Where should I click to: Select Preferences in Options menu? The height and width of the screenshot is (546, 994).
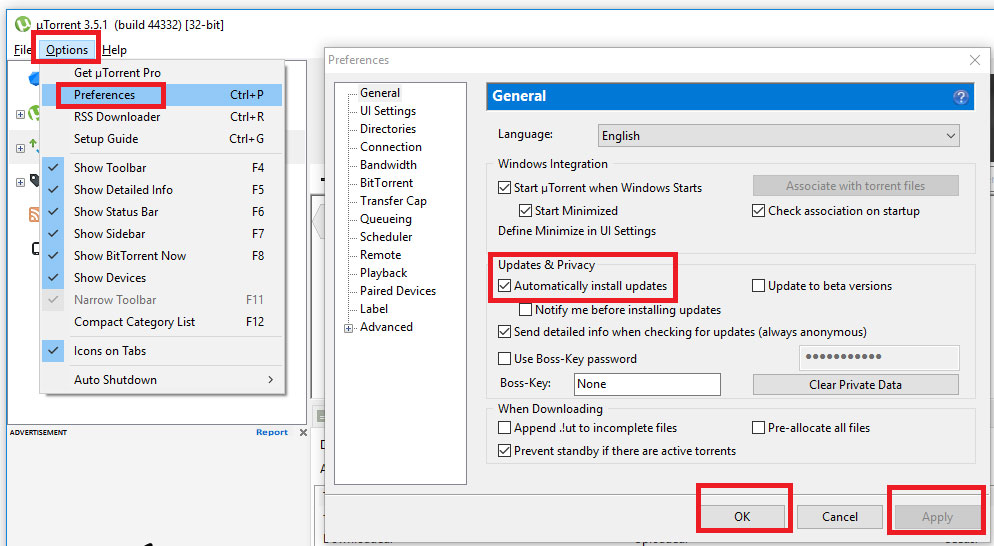pos(162,95)
